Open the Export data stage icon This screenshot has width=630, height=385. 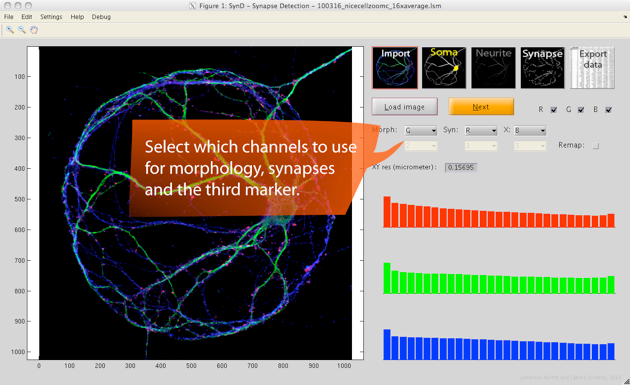pos(592,68)
